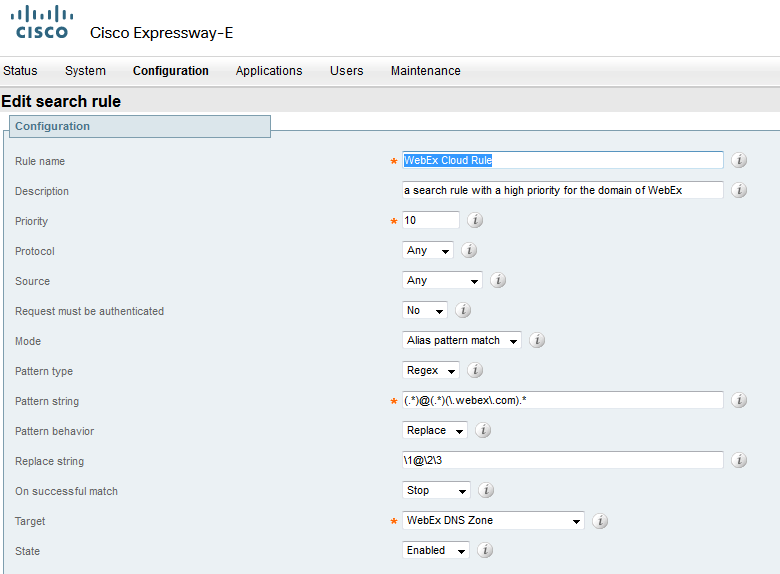This screenshot has width=780, height=574.
Task: Click the Description input field
Action: point(563,190)
